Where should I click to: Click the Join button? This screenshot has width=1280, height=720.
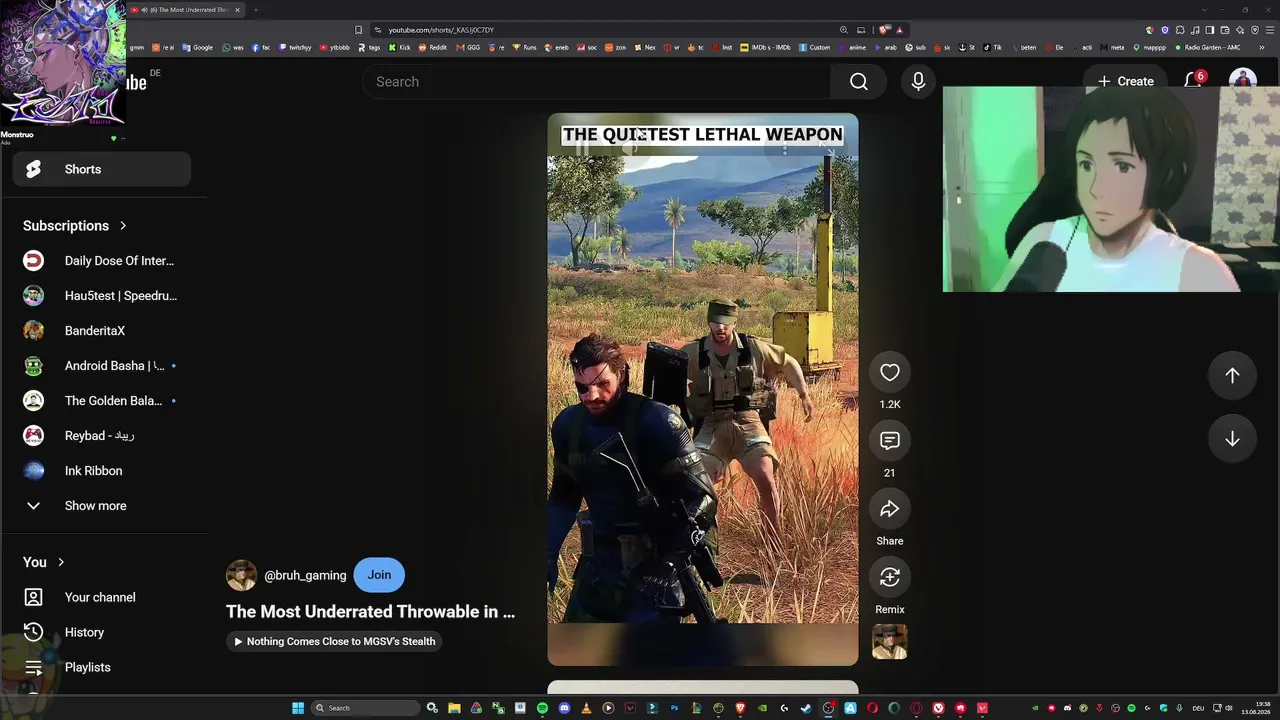click(379, 575)
